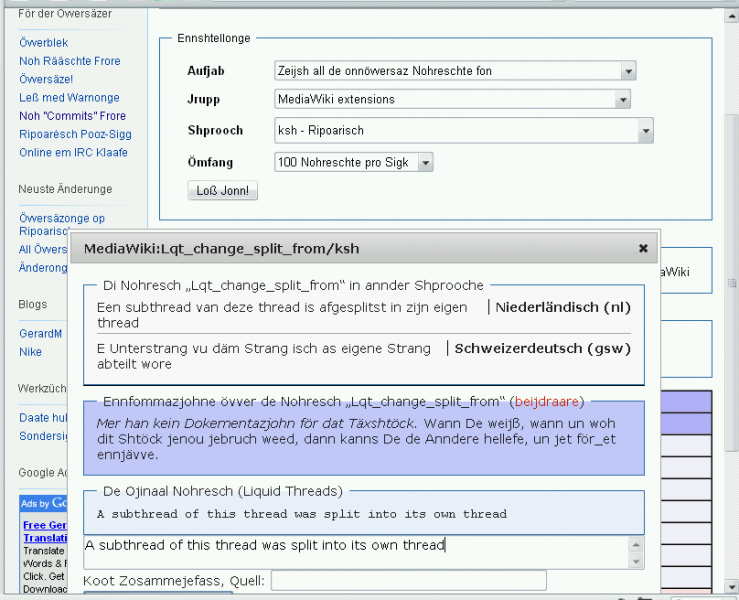Click the Swiss German translation text
The image size is (739, 600).
point(263,356)
